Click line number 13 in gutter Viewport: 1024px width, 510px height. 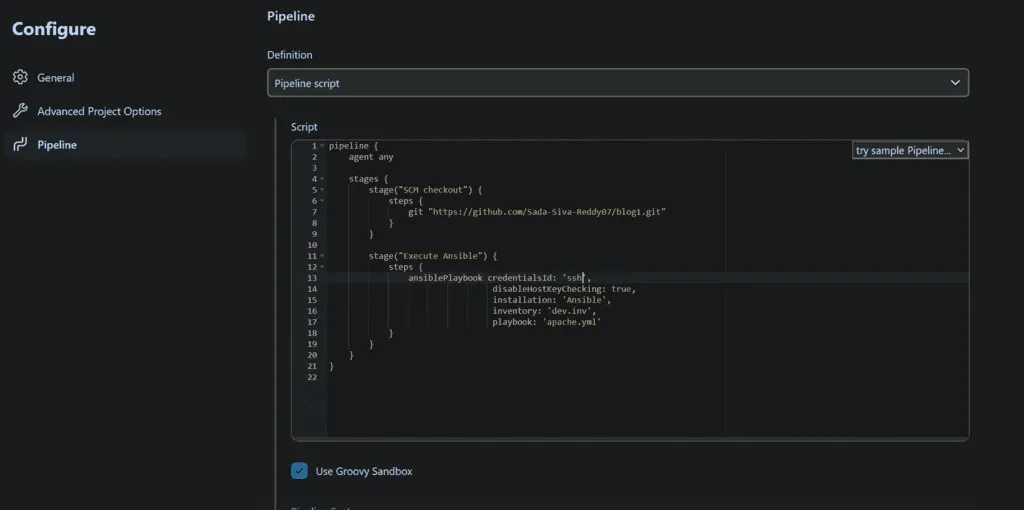point(312,278)
